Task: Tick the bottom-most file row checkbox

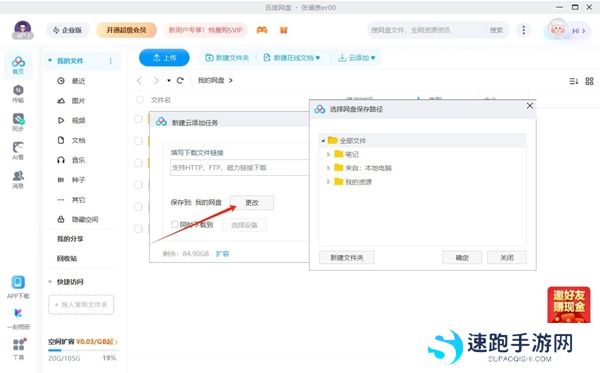Action: coord(138,229)
